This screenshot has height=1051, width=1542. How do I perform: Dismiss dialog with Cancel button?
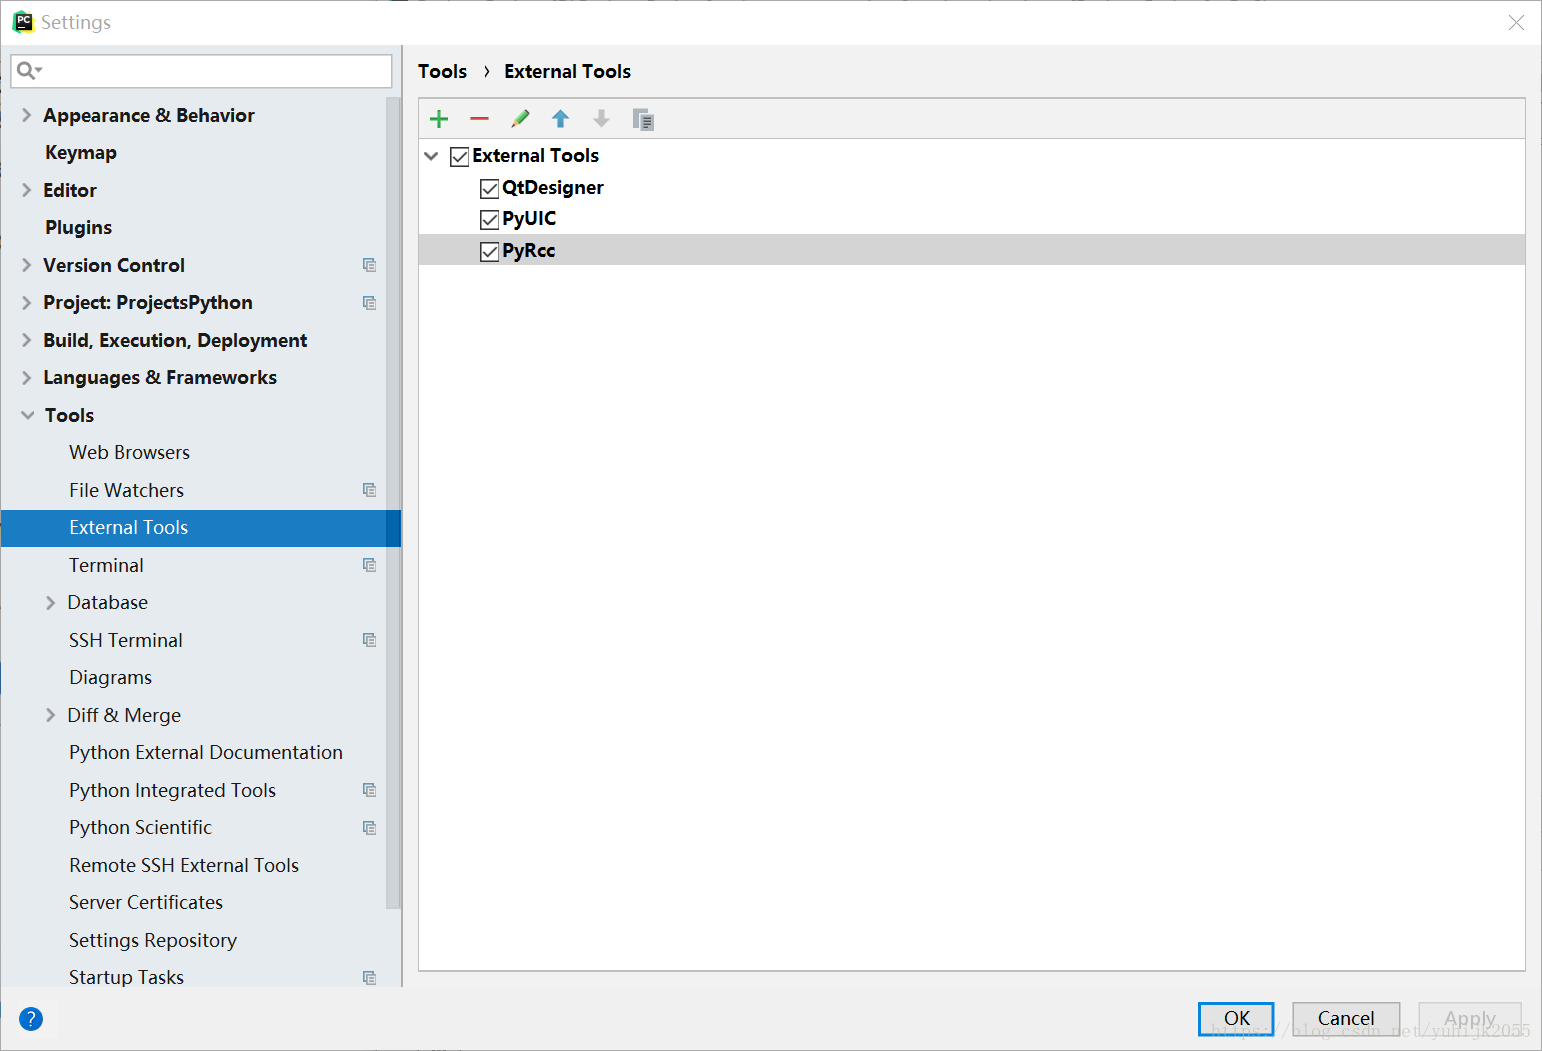tap(1346, 1019)
